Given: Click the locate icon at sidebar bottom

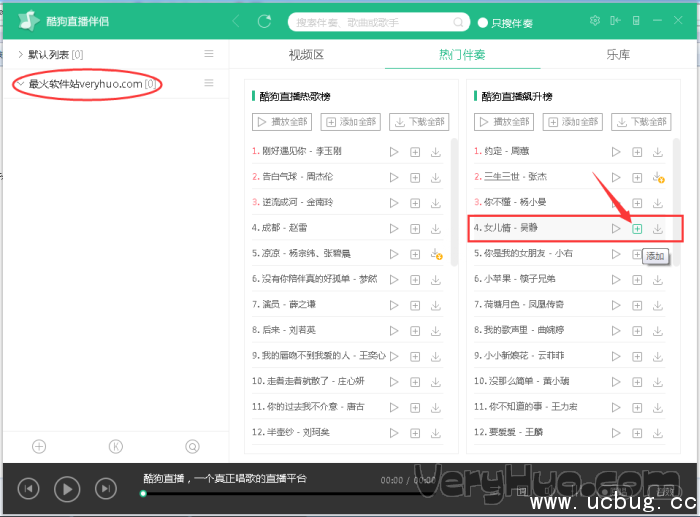Looking at the screenshot, I should click(192, 446).
